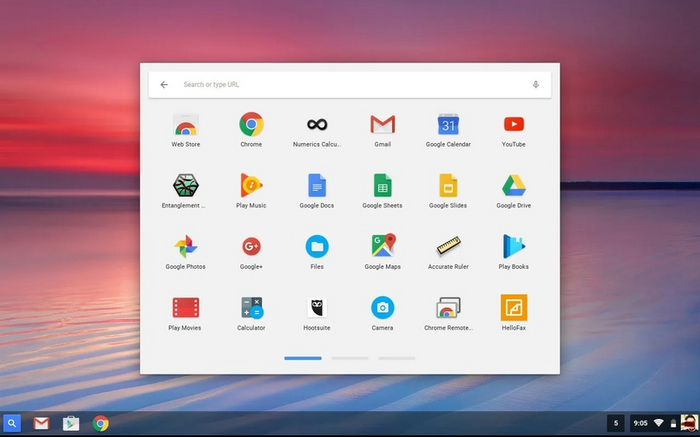Screen dimensions: 700x437
Task: Open Gmail in the launcher
Action: coord(382,125)
